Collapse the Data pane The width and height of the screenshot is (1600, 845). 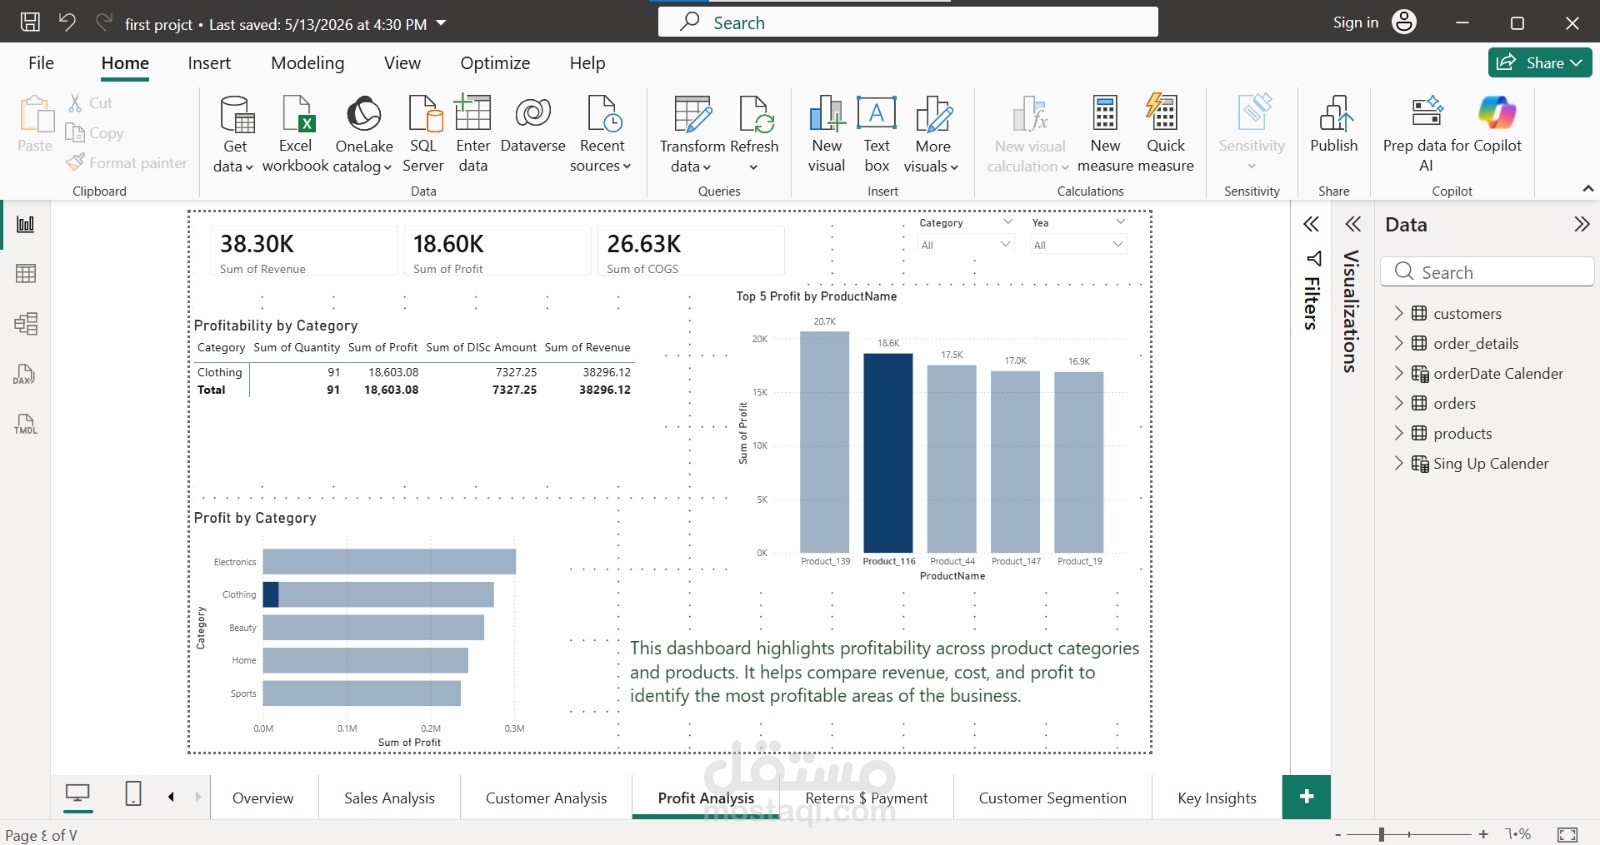[1581, 224]
